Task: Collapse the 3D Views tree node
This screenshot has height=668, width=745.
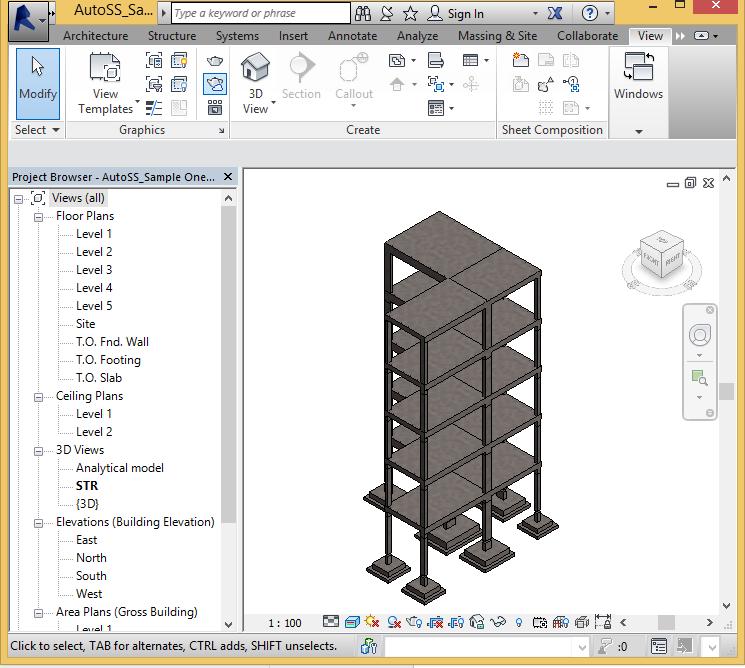Action: 38,451
